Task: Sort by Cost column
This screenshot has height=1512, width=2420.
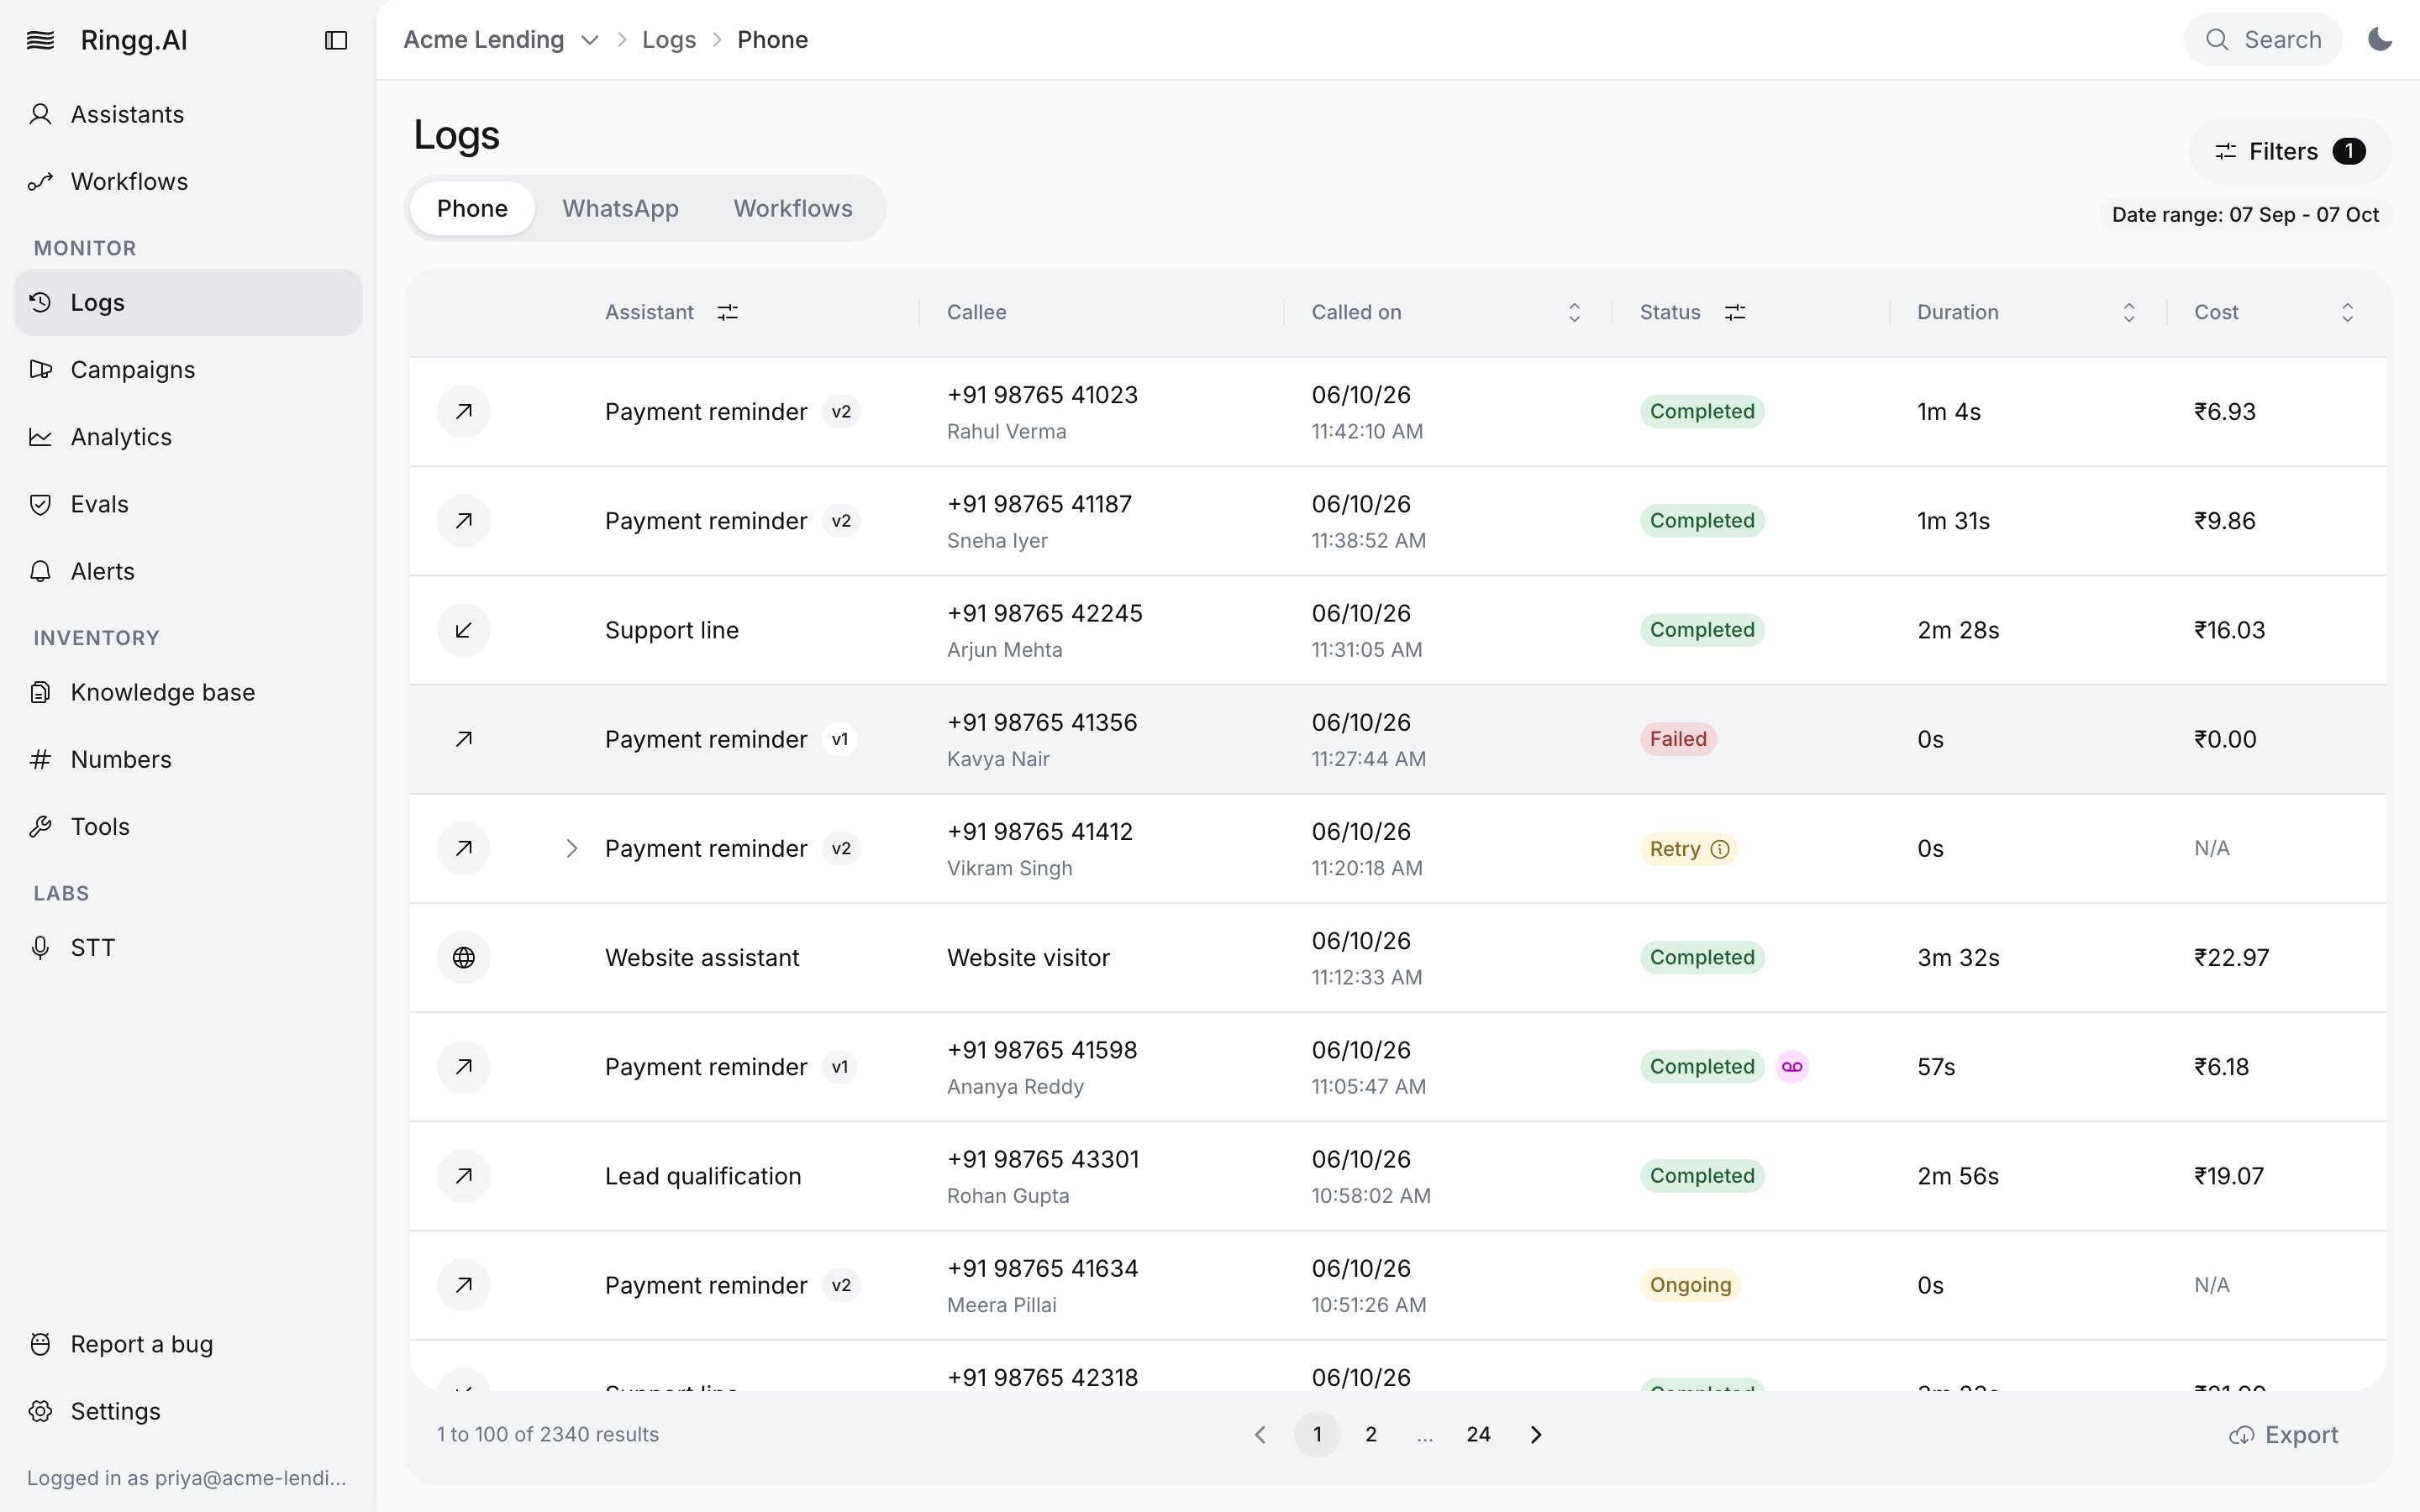Action: [x=2347, y=312]
